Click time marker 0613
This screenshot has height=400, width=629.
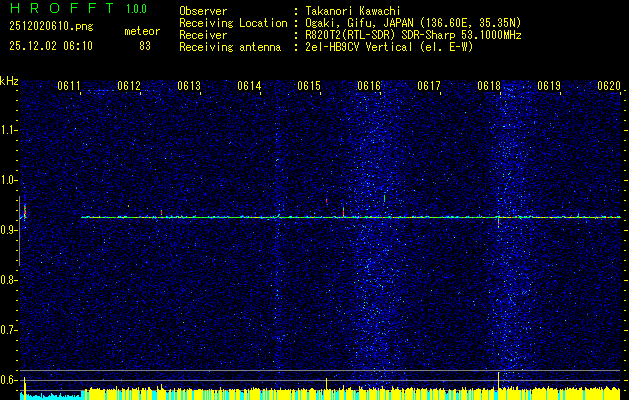tap(189, 86)
